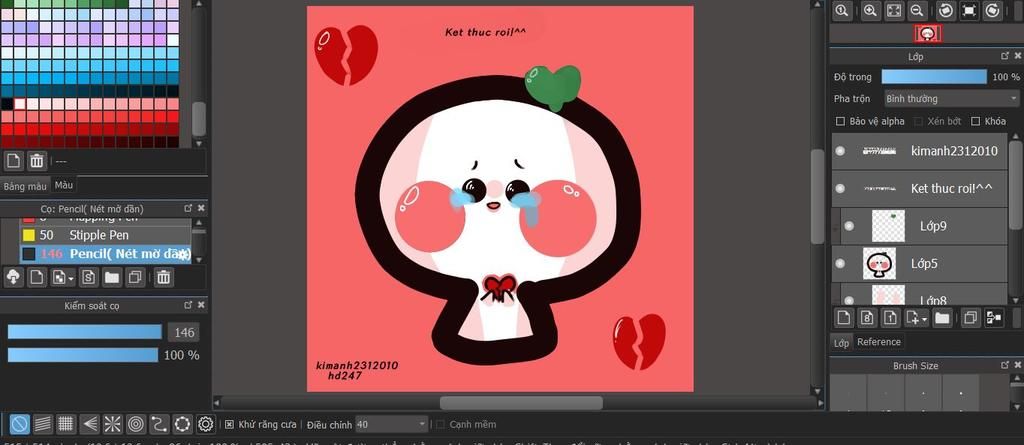The width and height of the screenshot is (1024, 445).
Task: Switch to the Màu tab
Action: click(64, 185)
